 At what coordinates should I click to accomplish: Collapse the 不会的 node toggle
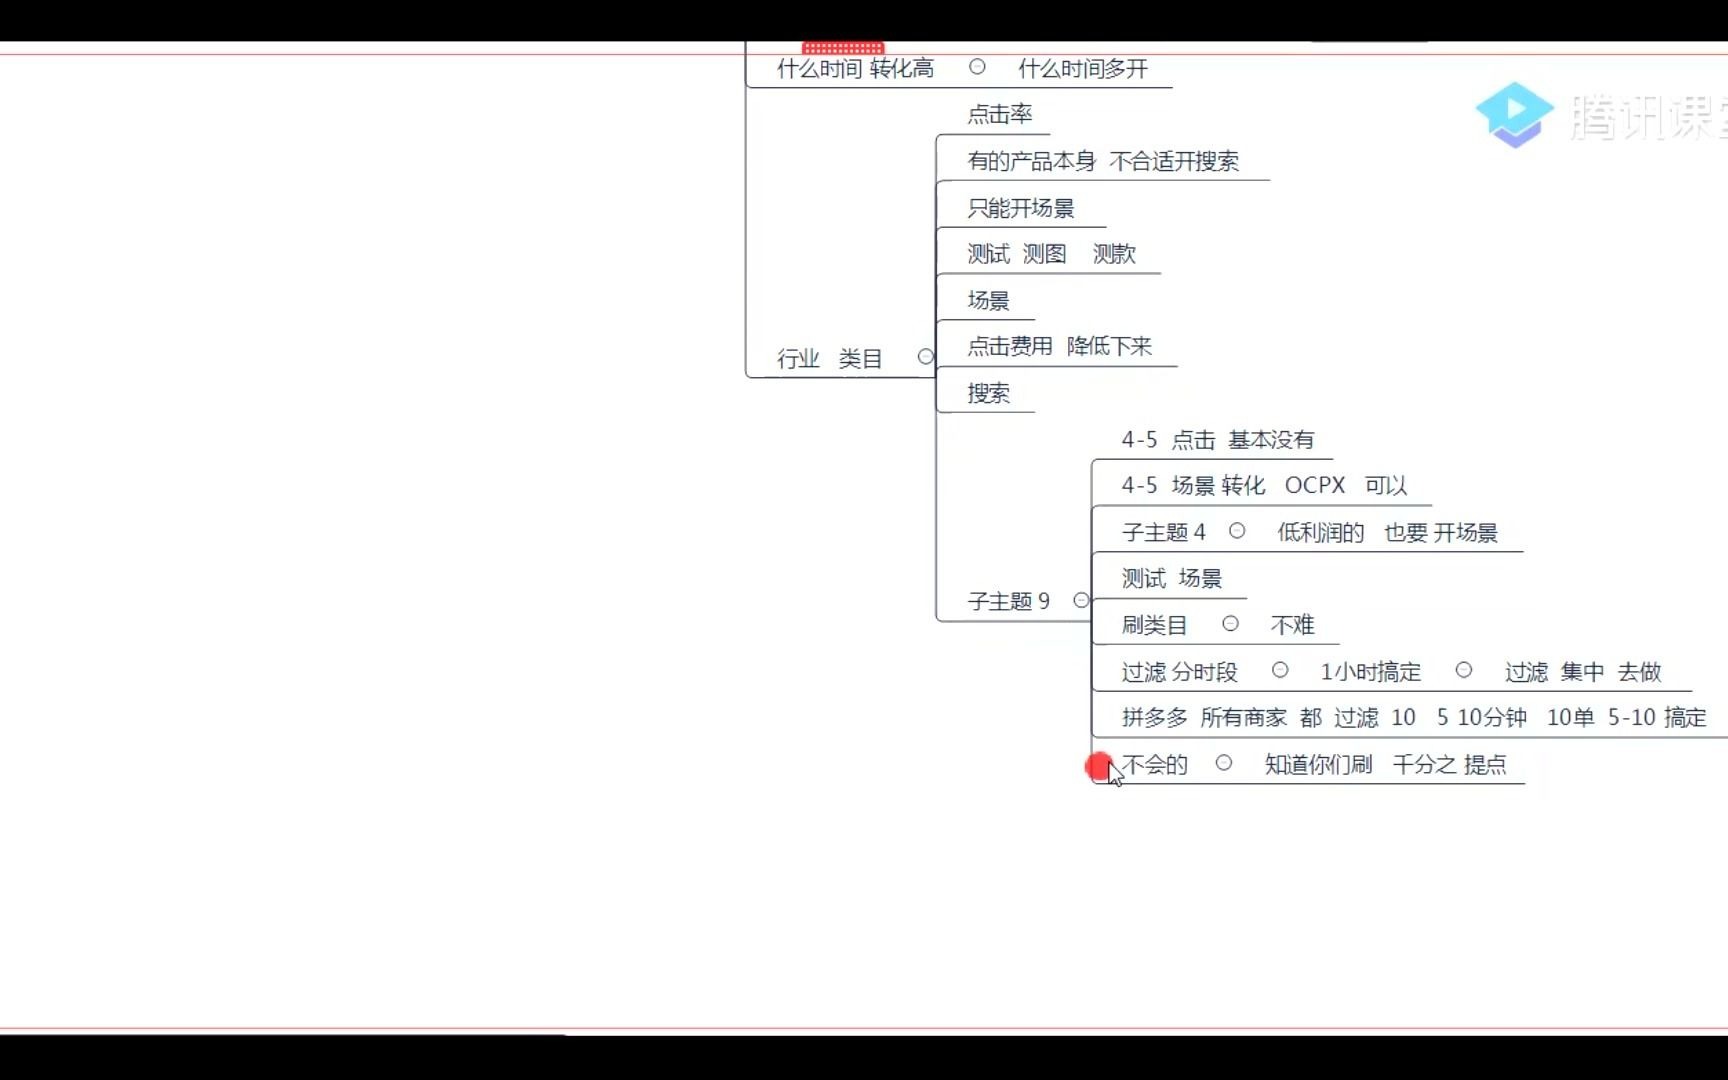(x=1224, y=763)
